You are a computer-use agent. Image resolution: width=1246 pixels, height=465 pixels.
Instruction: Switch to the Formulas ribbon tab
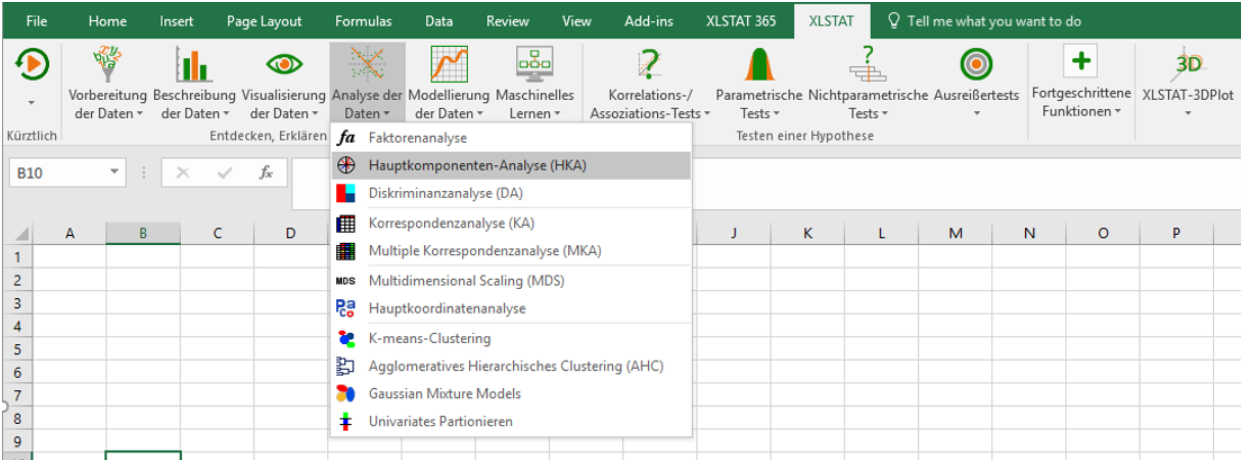pos(363,21)
